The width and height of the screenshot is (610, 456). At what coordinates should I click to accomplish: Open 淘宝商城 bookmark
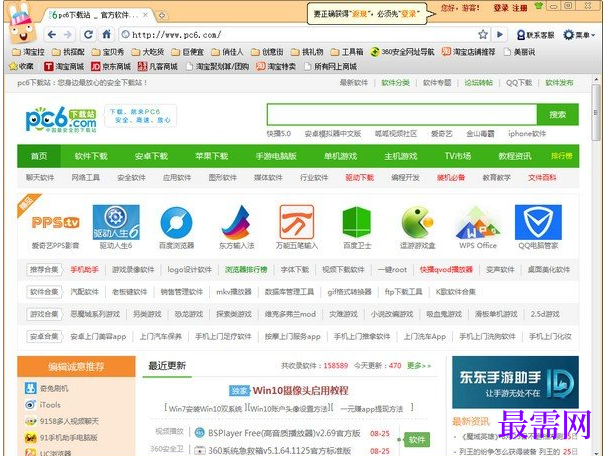64,67
